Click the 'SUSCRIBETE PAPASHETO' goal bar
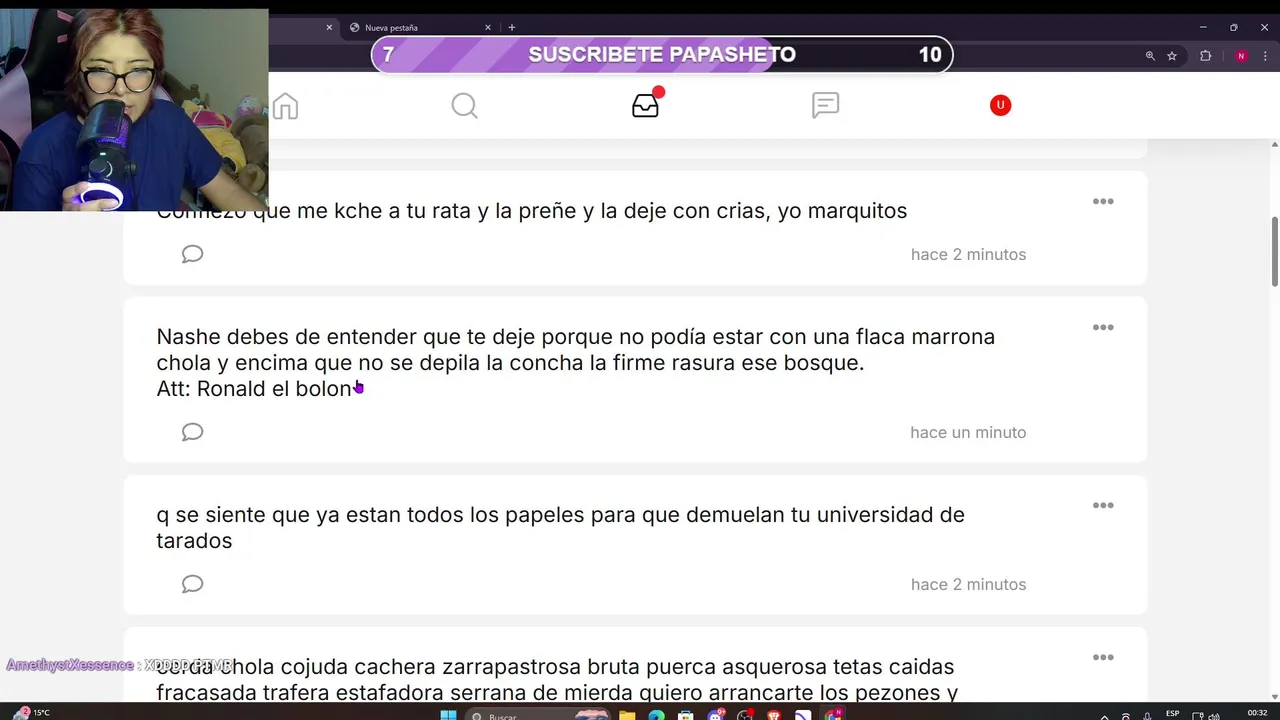 (x=662, y=55)
